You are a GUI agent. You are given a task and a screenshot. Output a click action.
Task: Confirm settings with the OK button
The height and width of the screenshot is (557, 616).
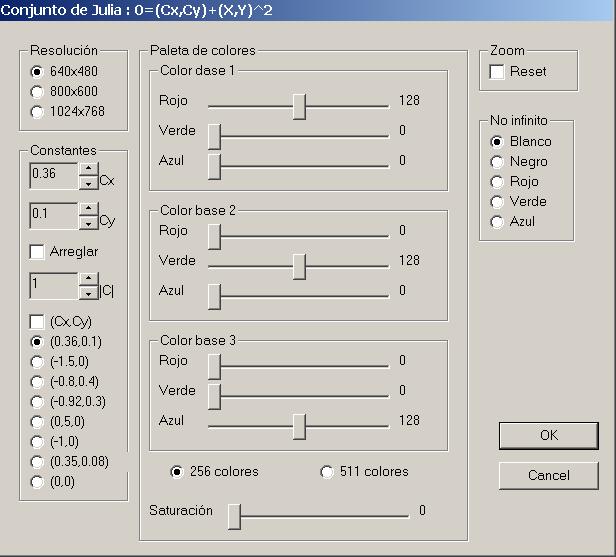(549, 436)
